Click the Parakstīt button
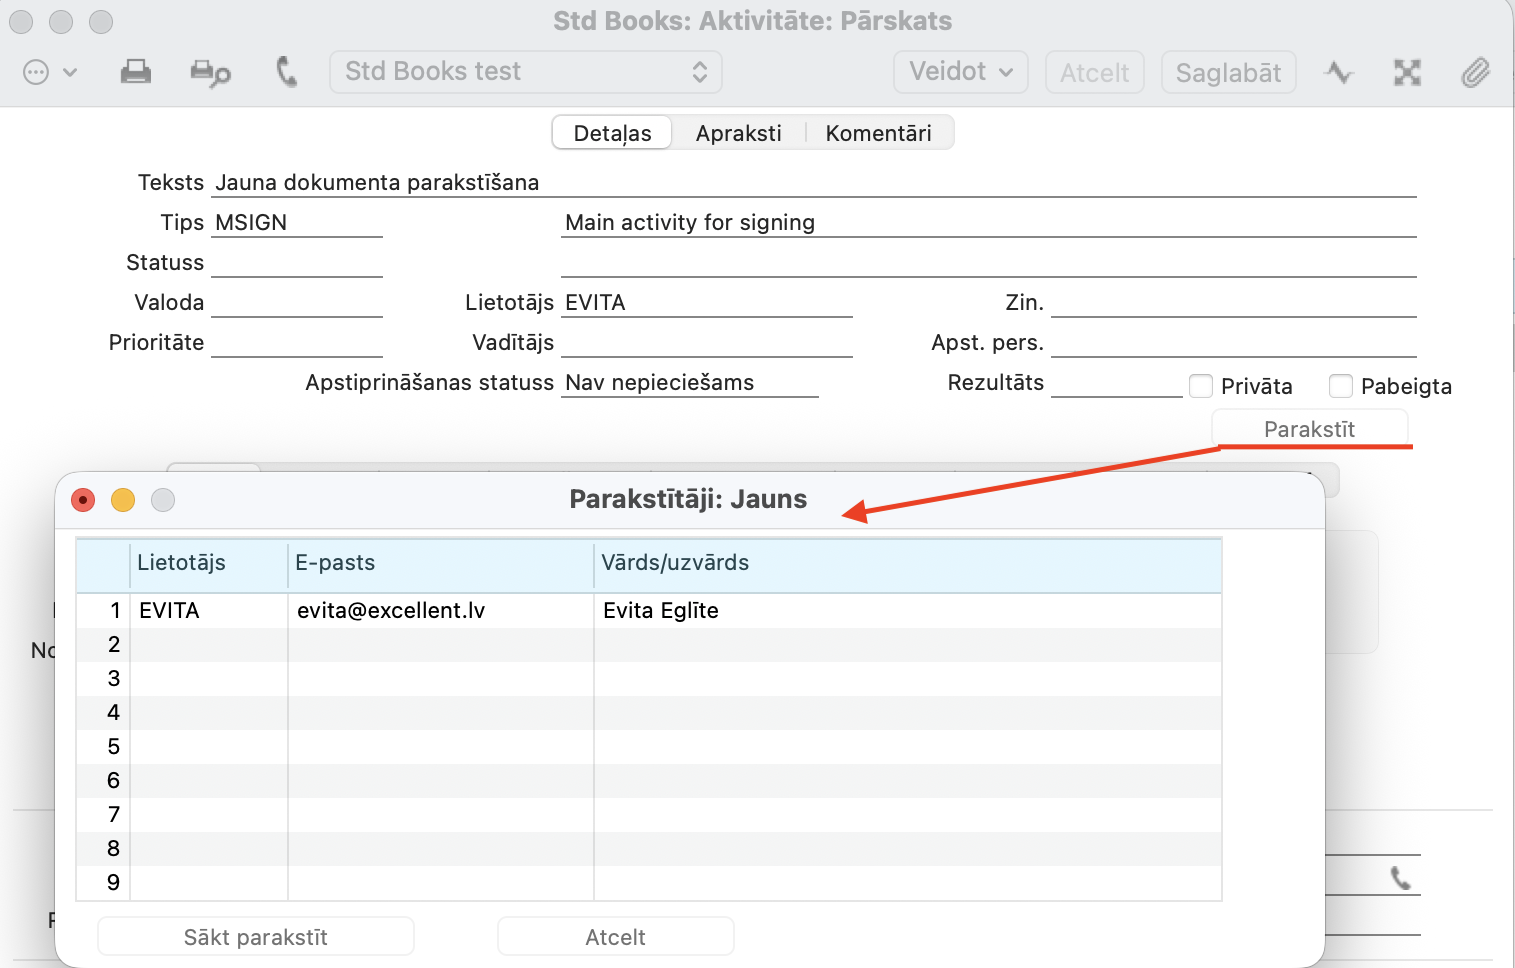Screen dimensions: 1515x968 pyautogui.click(x=1309, y=429)
